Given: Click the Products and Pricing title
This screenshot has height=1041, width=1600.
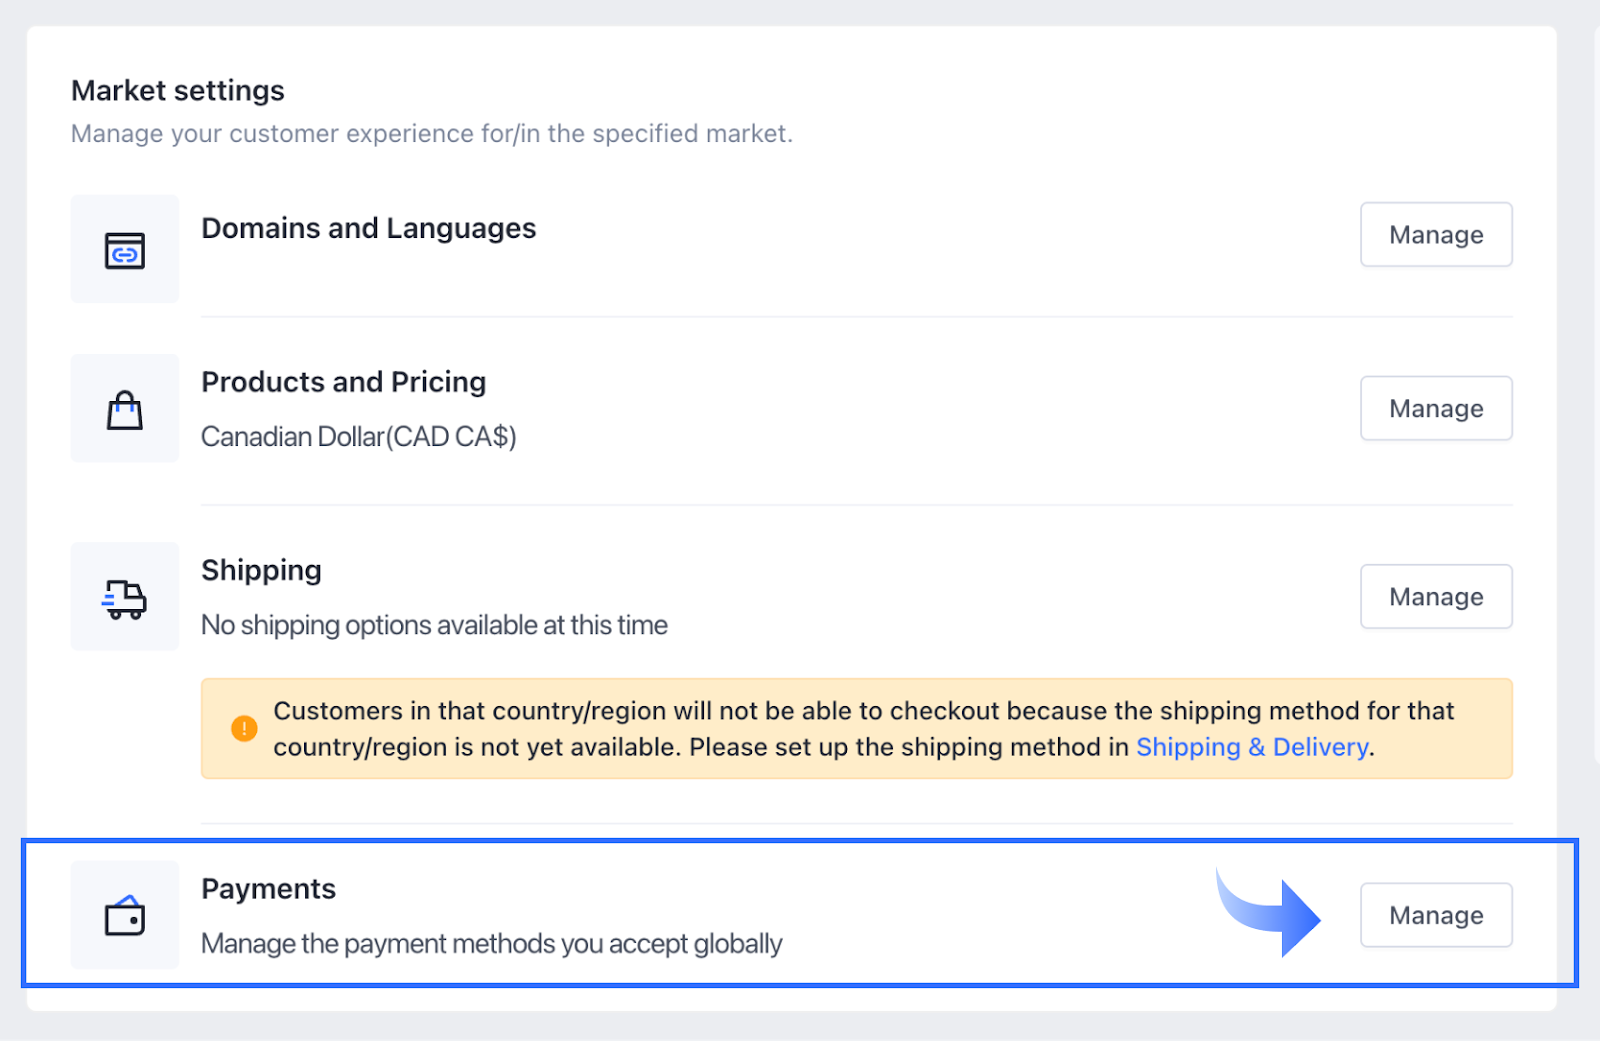Looking at the screenshot, I should click(344, 382).
